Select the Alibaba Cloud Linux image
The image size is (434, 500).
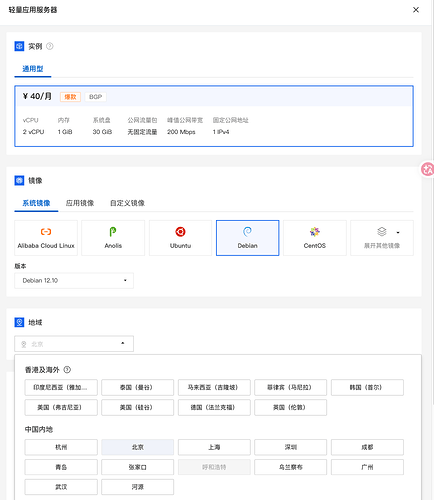(46, 238)
